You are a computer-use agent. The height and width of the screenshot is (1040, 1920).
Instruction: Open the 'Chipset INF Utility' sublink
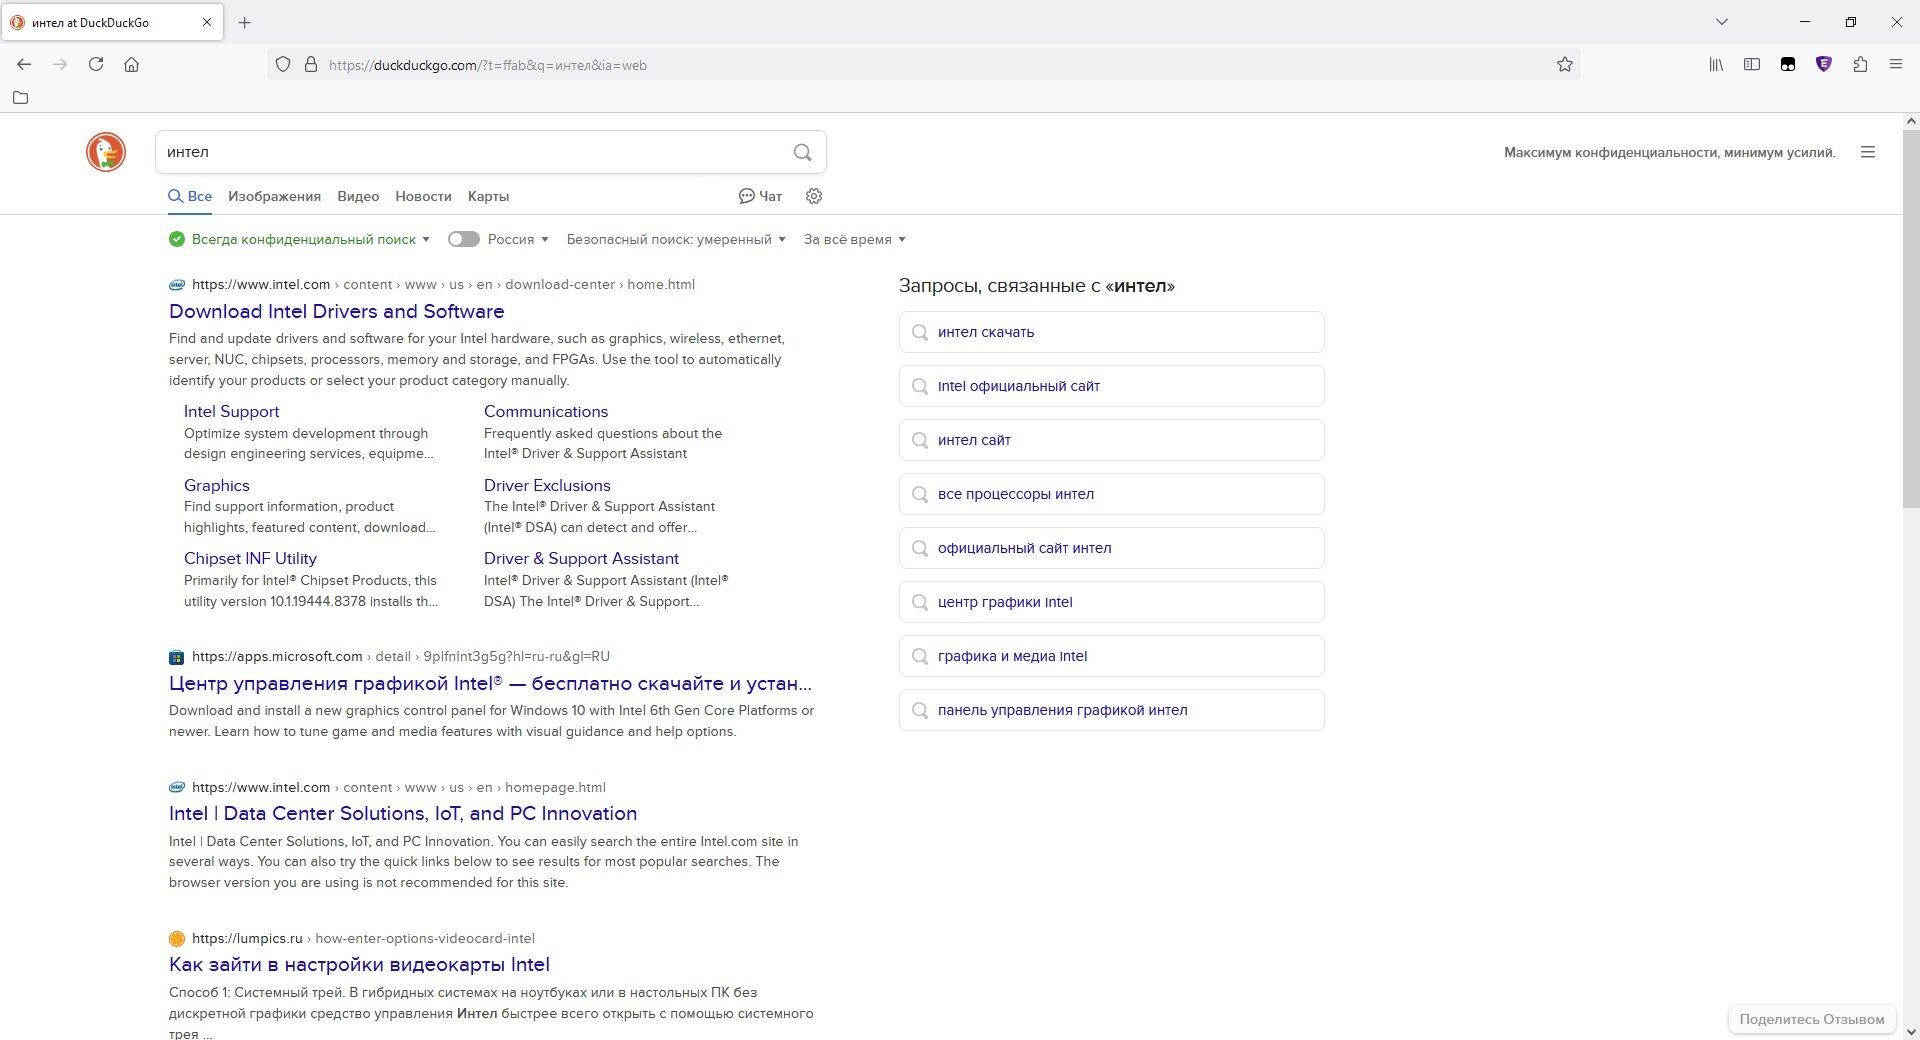[250, 558]
